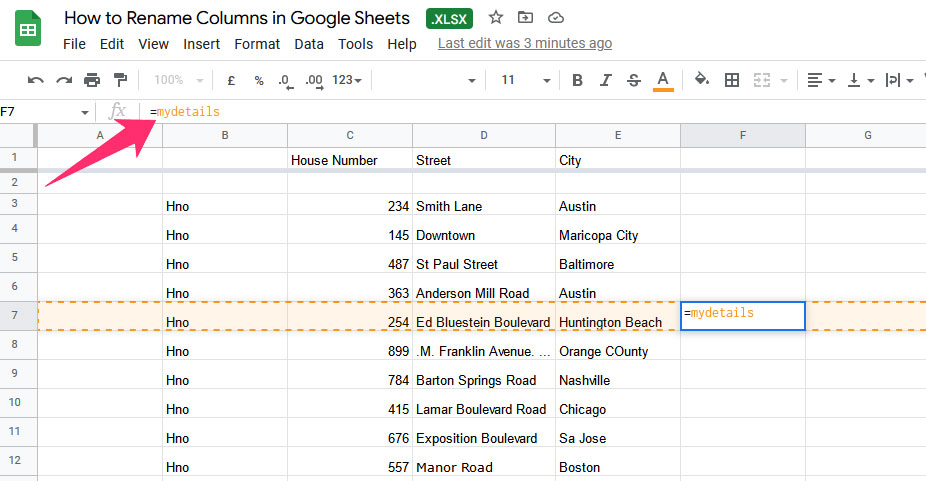
Task: Open cell borders options
Action: point(732,80)
